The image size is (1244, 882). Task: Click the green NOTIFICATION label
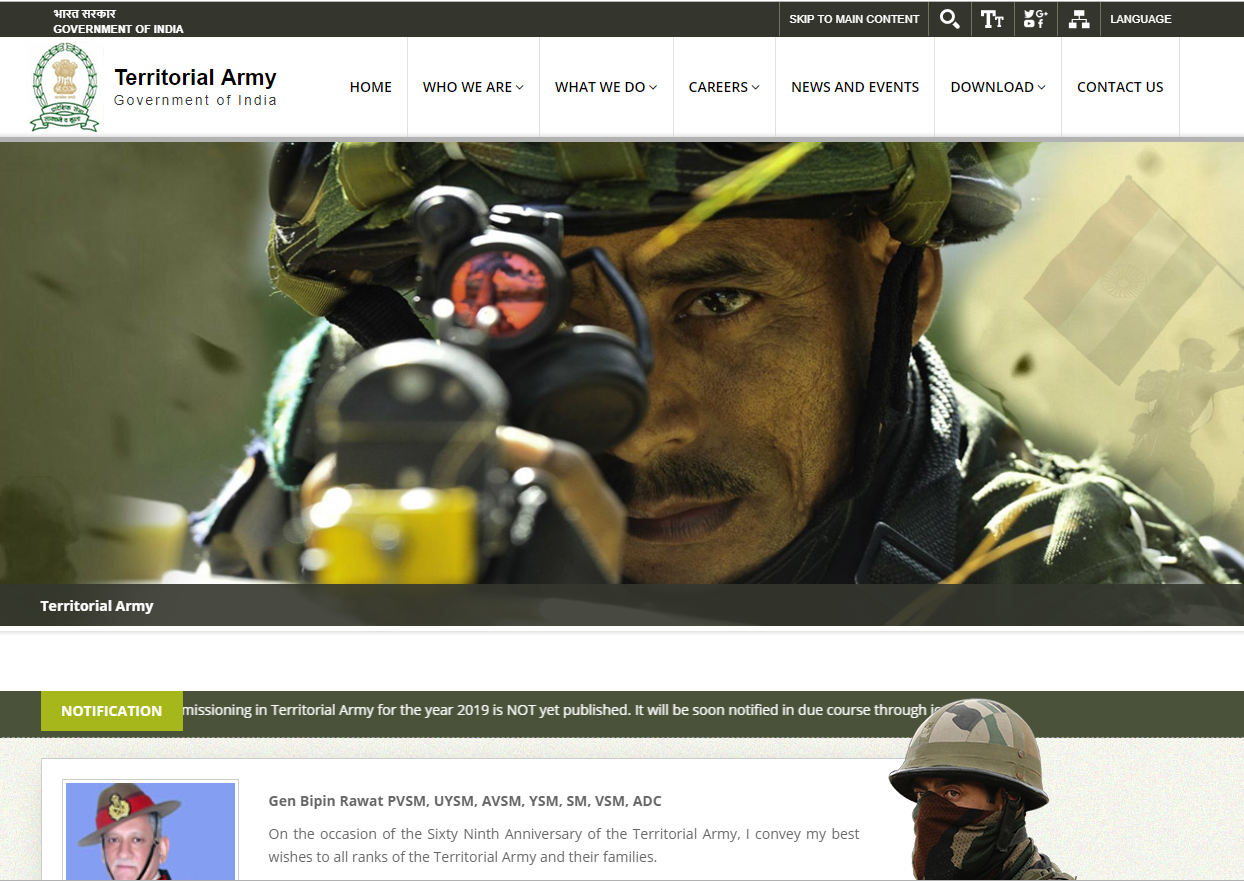(x=111, y=711)
